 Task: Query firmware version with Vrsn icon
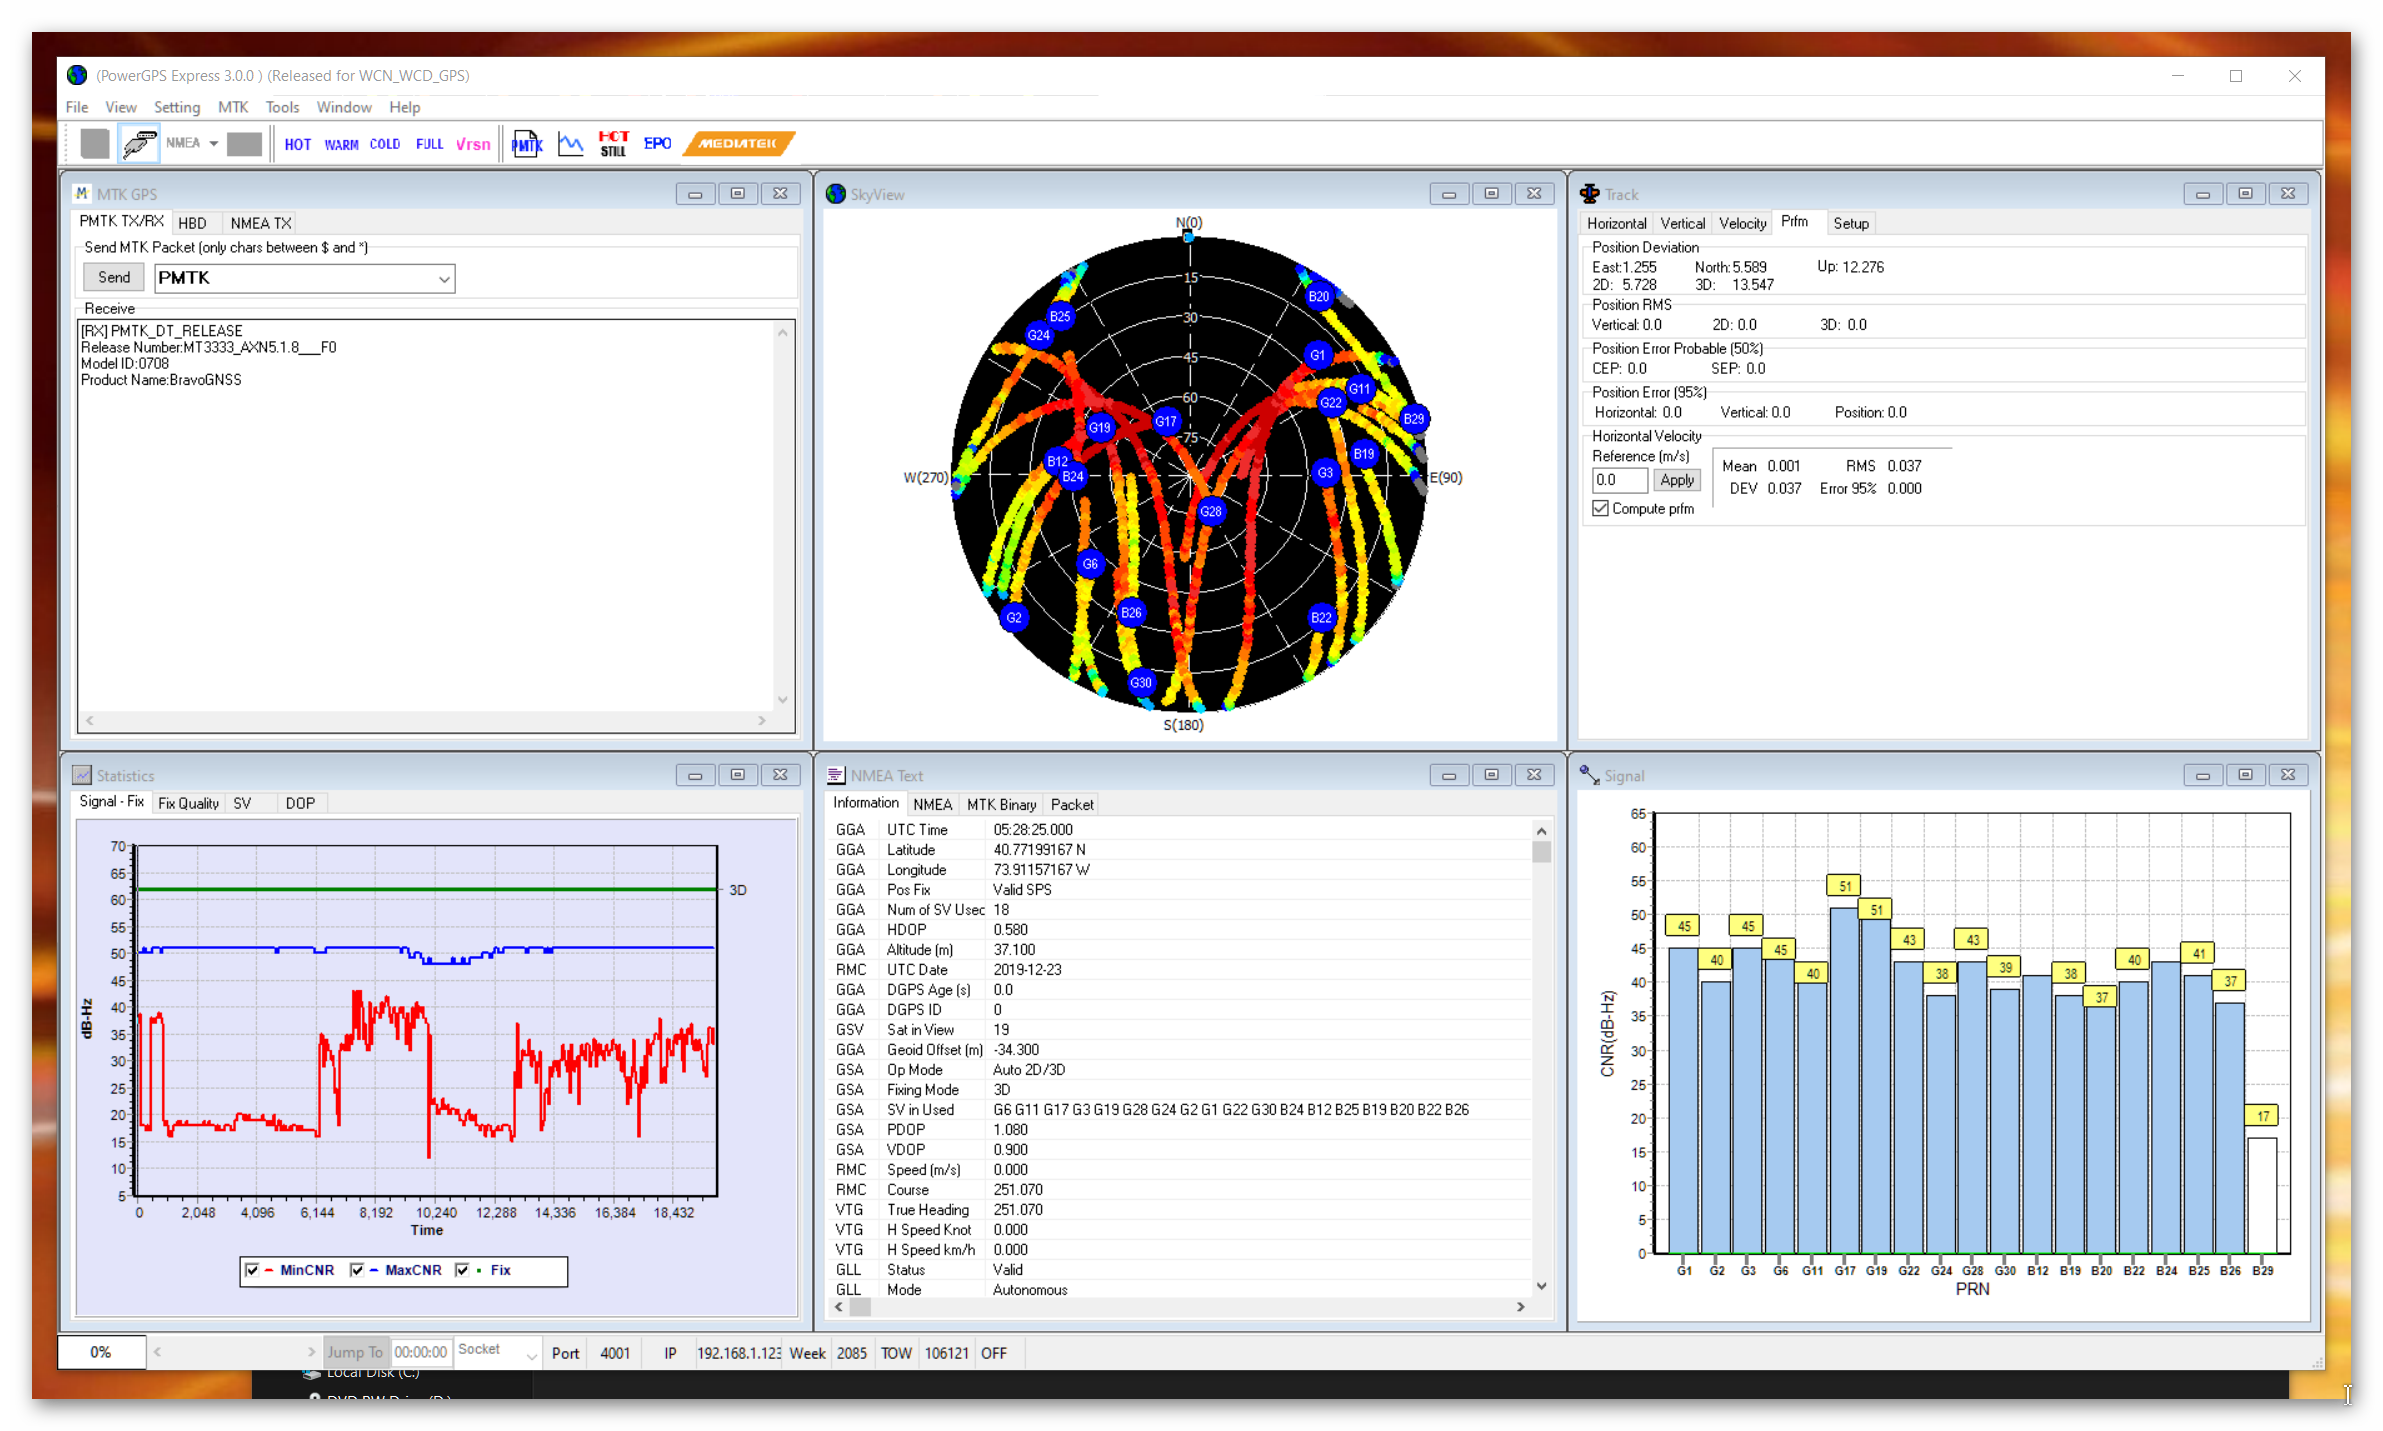coord(473,144)
